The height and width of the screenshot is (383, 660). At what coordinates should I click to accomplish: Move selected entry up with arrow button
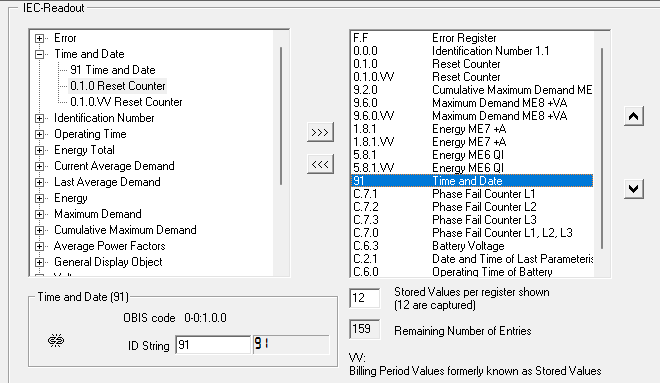tap(633, 116)
